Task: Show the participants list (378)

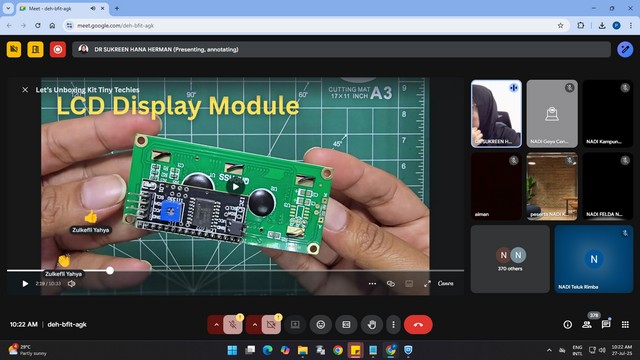Action: click(x=587, y=324)
